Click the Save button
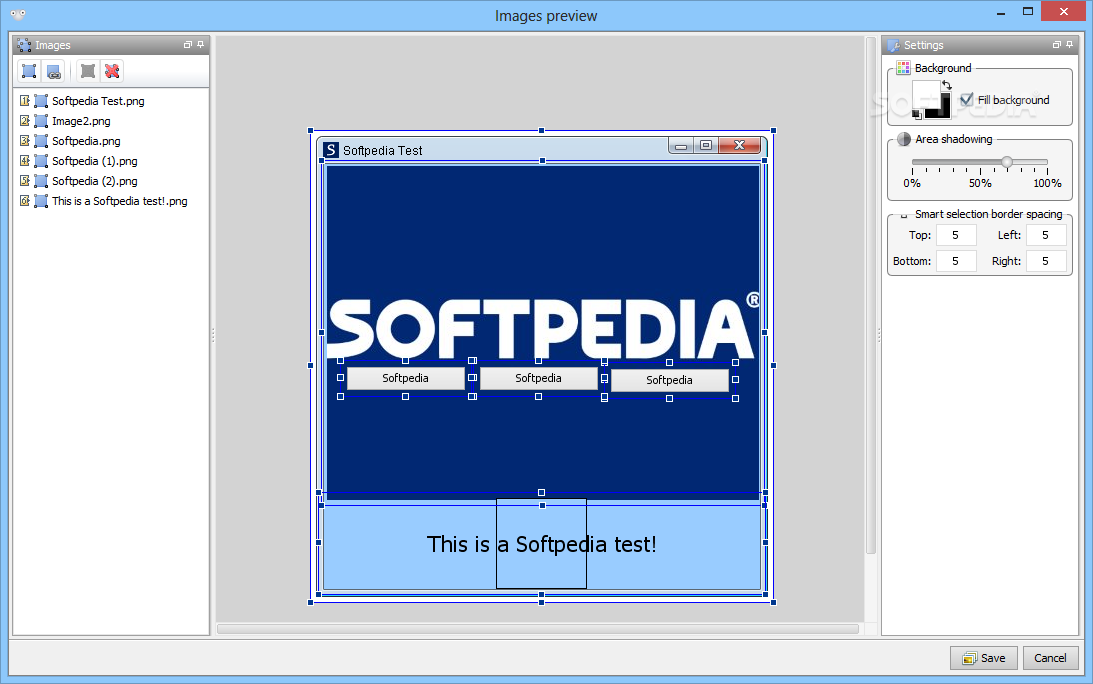The width and height of the screenshot is (1093, 684). click(x=984, y=658)
